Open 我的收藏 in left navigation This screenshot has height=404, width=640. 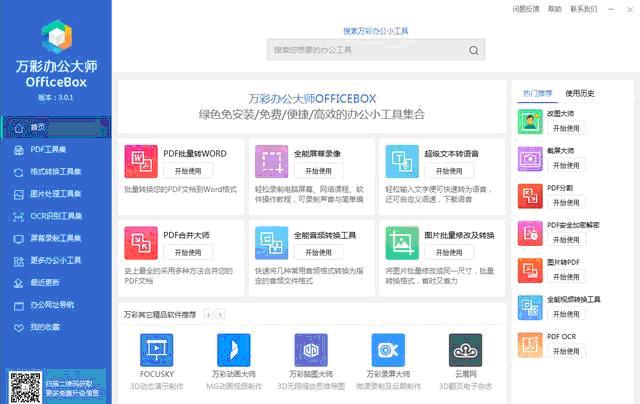tap(56, 327)
